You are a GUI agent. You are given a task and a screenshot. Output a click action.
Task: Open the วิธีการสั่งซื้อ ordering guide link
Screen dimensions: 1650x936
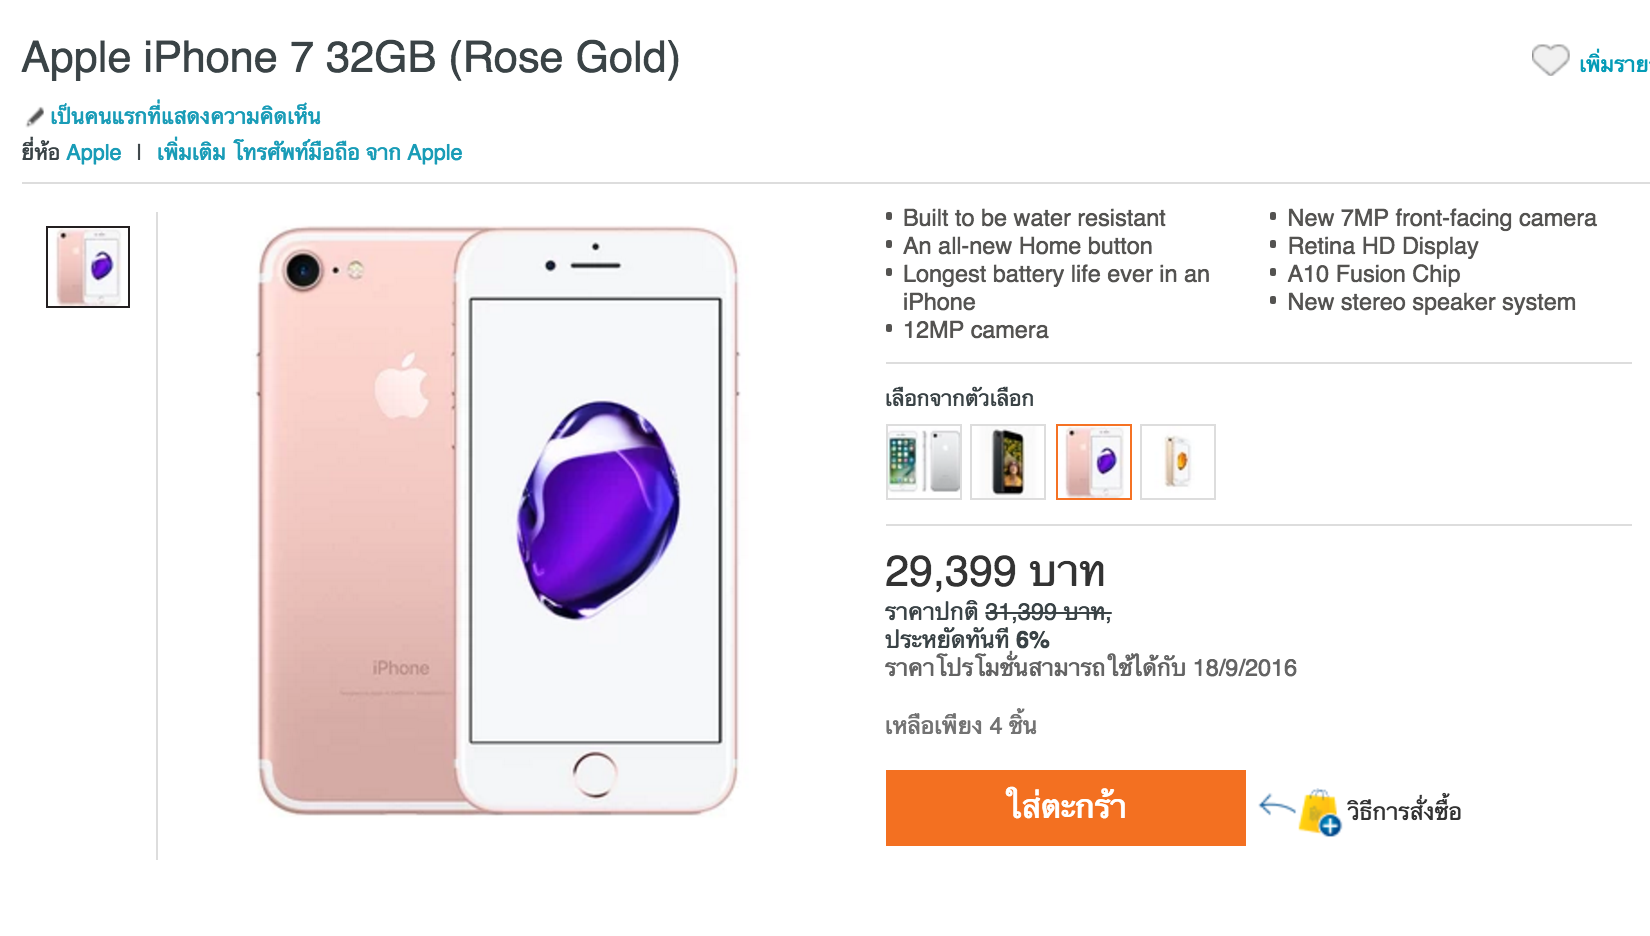pos(1403,811)
